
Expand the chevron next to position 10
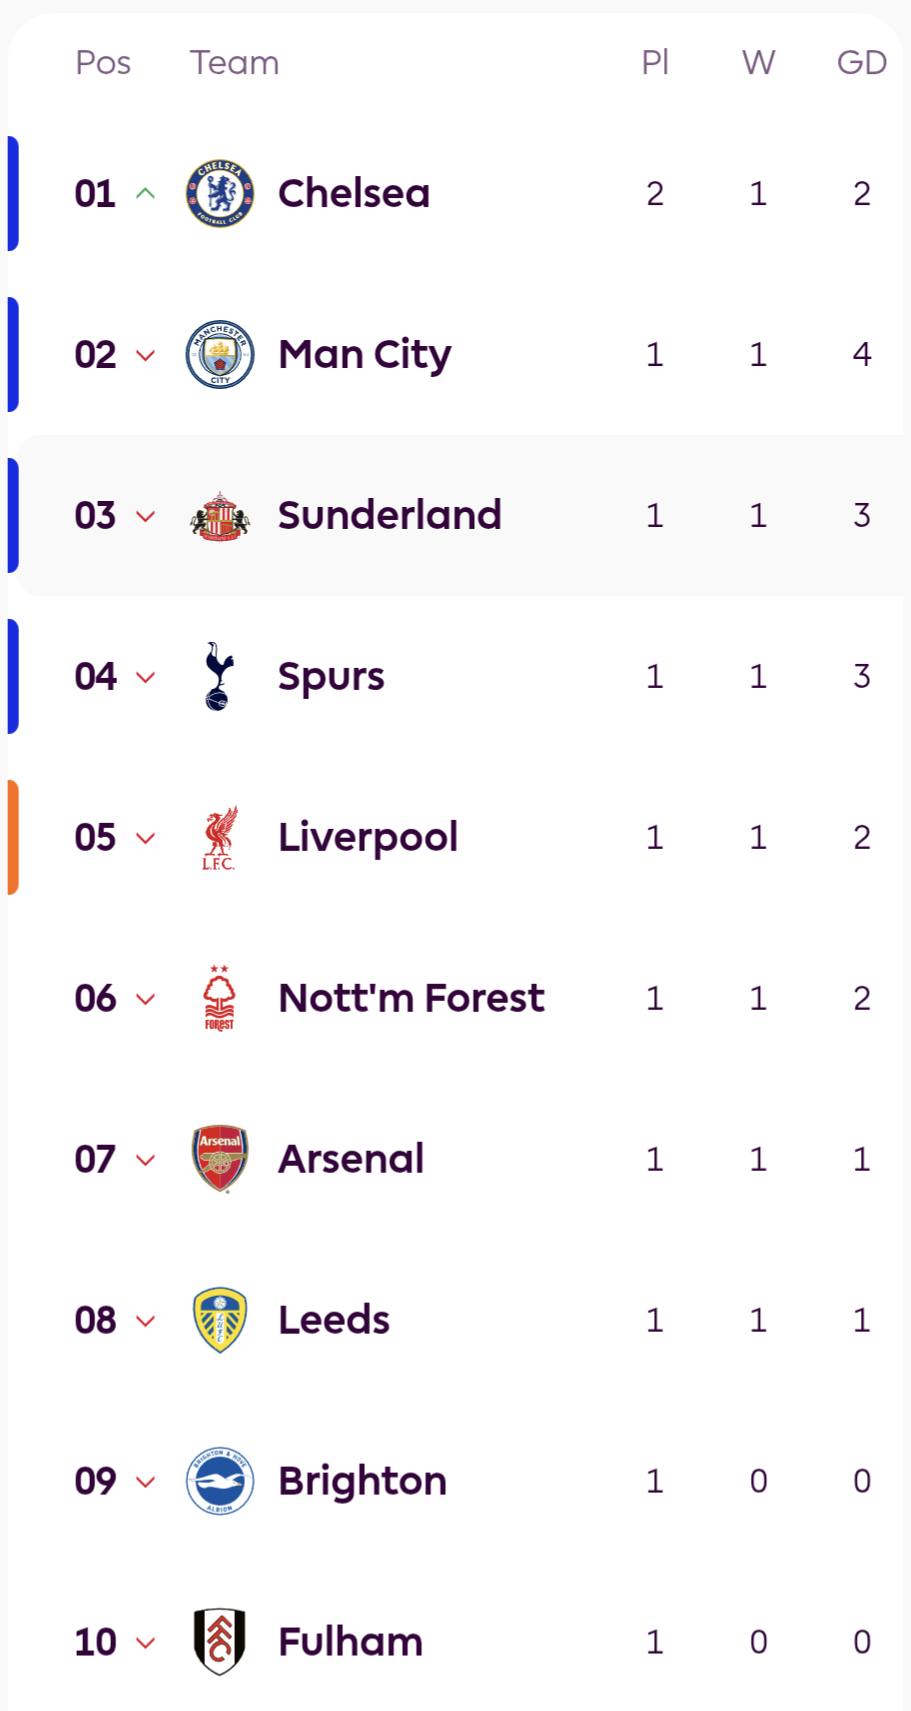click(146, 1642)
